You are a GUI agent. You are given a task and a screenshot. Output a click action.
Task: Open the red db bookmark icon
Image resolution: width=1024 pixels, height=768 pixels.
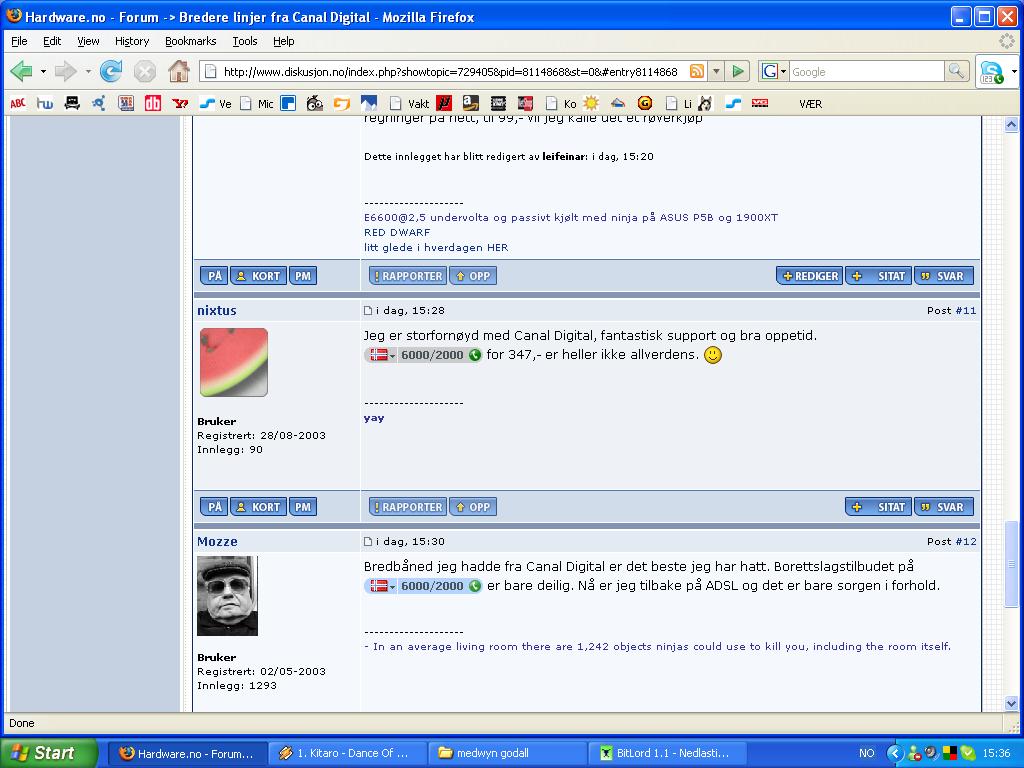[153, 103]
